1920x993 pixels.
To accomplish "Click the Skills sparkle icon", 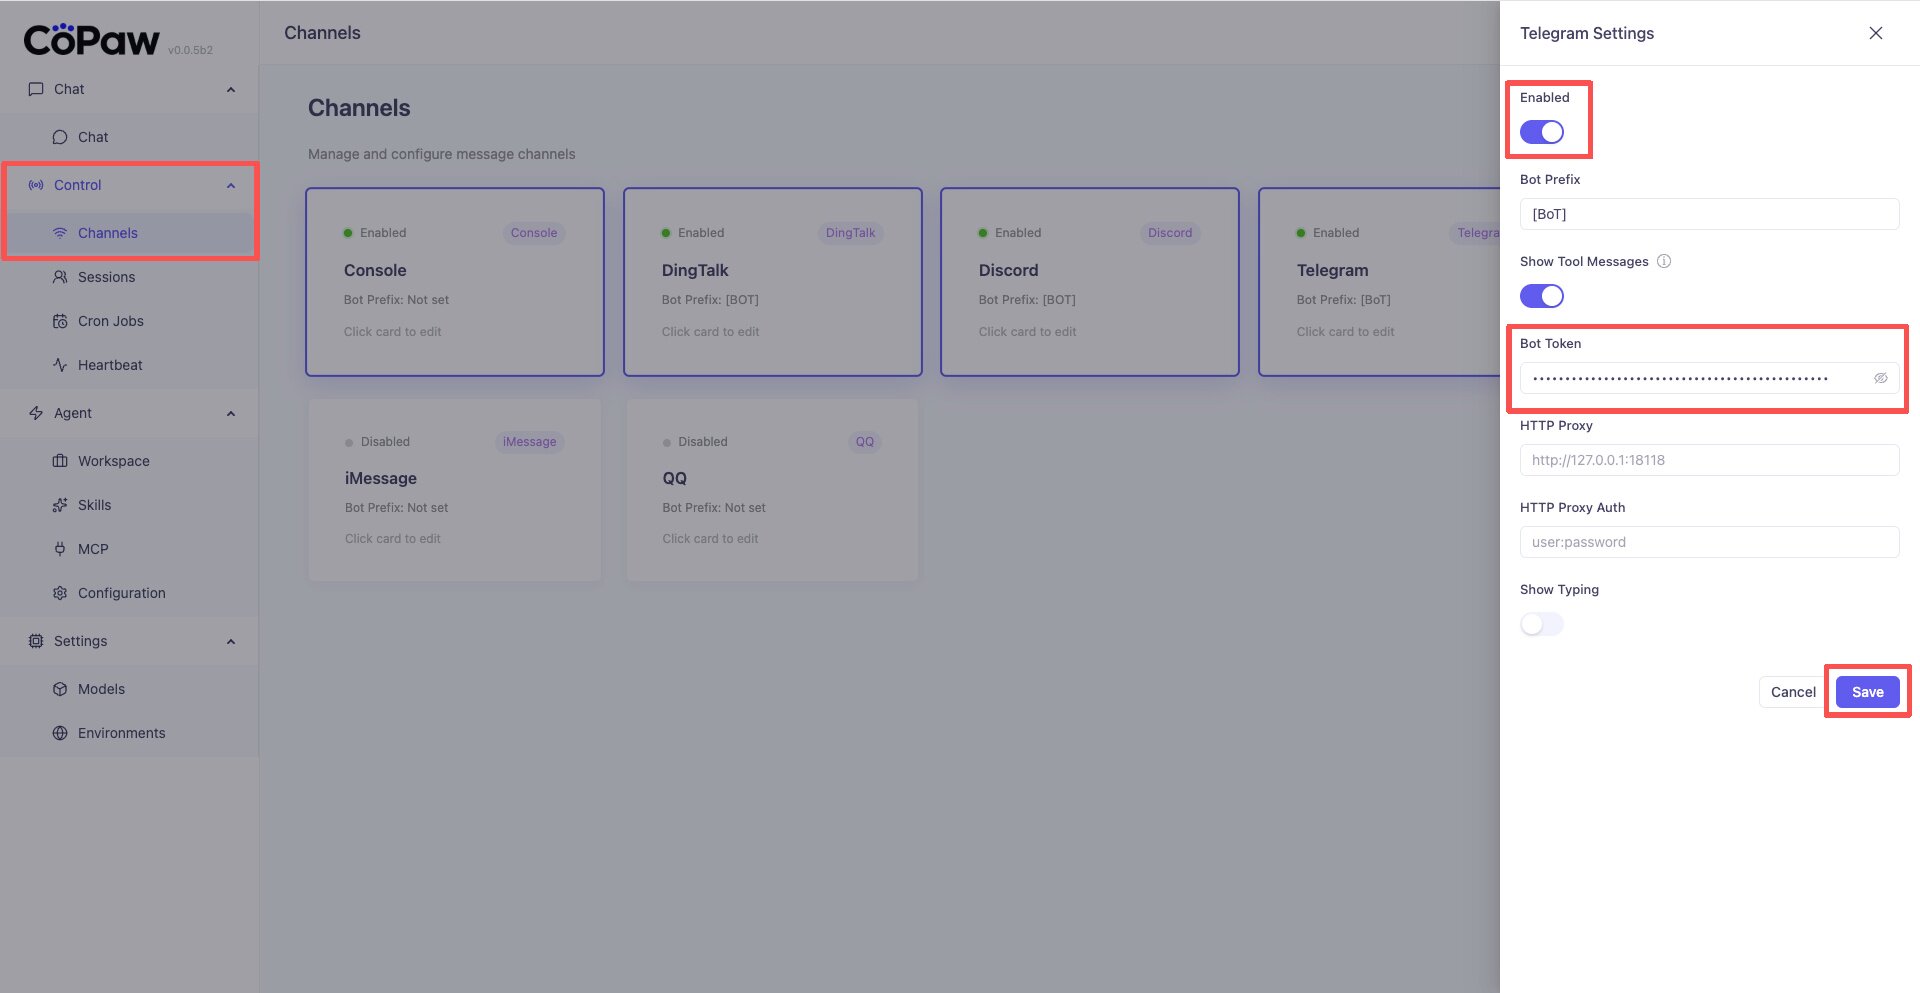I will (60, 505).
